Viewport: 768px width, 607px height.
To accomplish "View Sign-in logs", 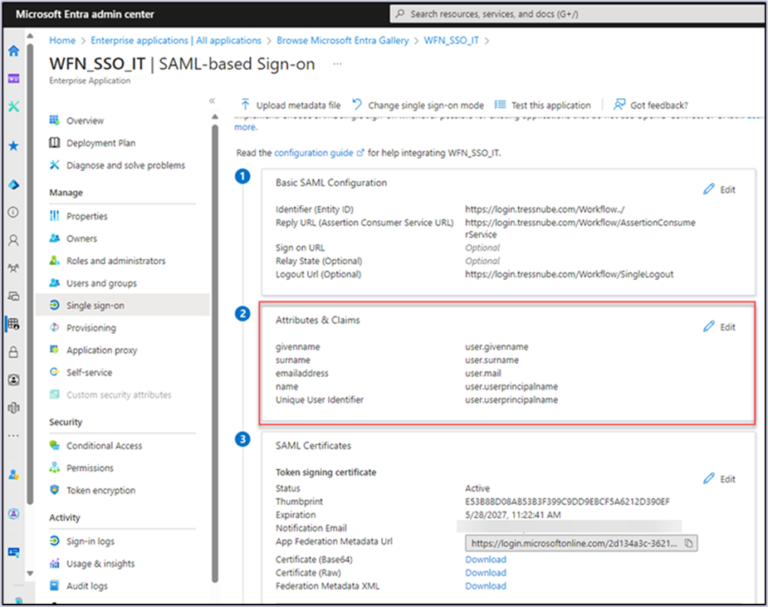I will pyautogui.click(x=90, y=541).
